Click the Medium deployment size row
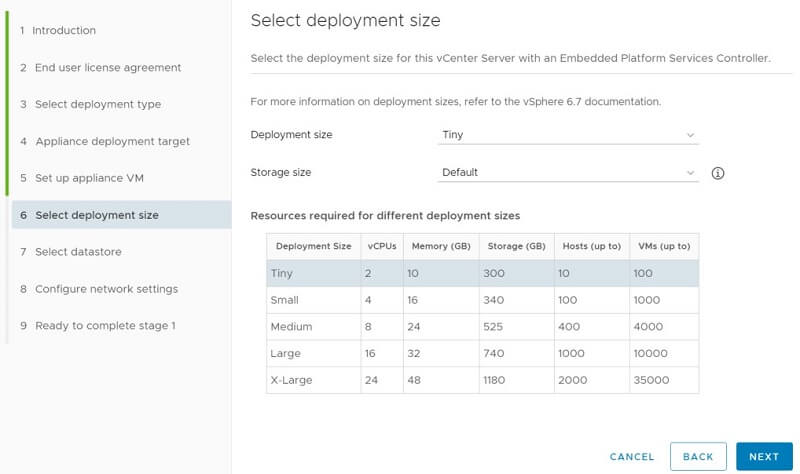800x474 pixels. pos(482,327)
